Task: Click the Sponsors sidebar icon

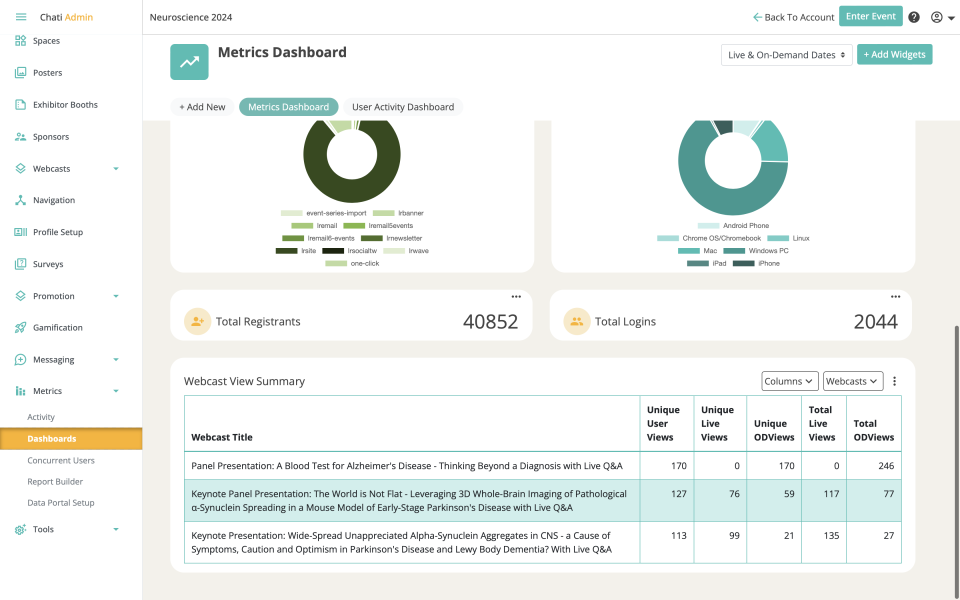Action: click(21, 137)
